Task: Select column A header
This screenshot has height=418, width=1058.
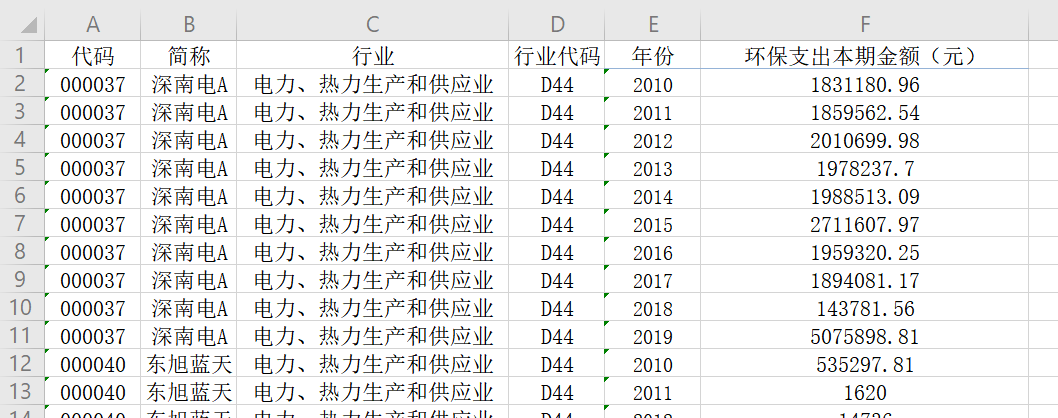Action: (93, 24)
